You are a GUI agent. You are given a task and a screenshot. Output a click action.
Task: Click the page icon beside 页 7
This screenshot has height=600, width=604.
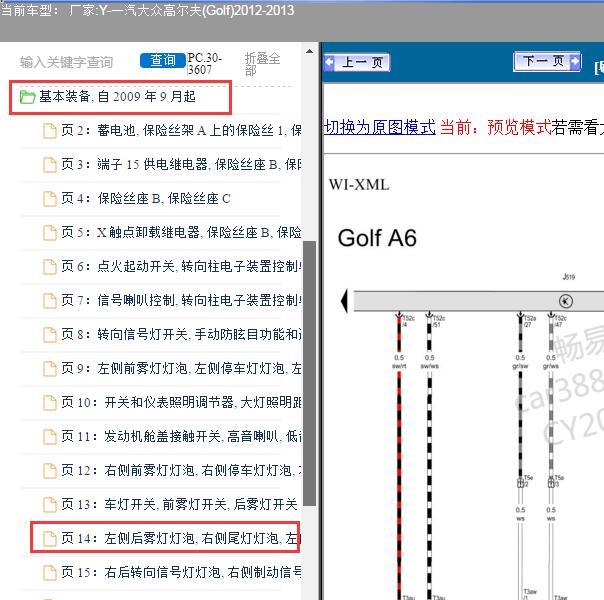pos(50,300)
